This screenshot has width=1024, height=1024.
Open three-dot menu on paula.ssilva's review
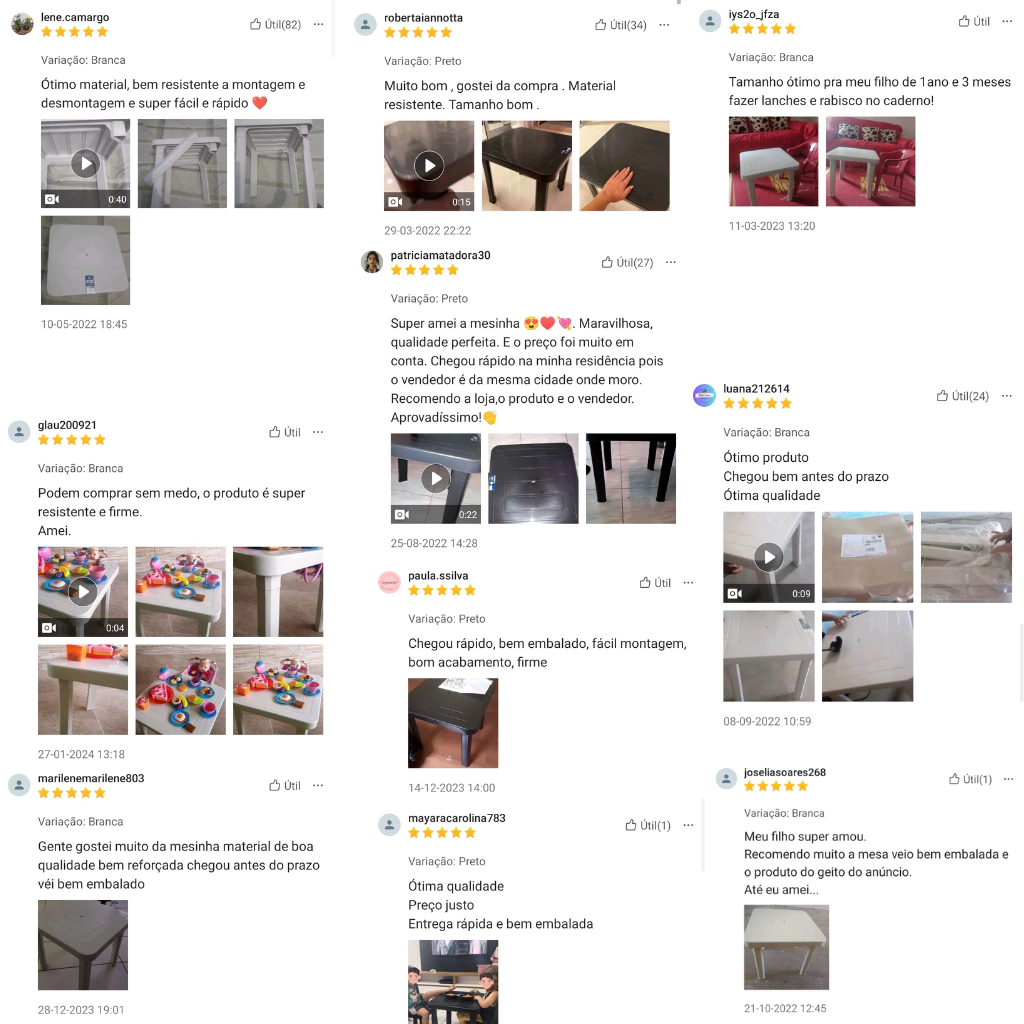[688, 583]
